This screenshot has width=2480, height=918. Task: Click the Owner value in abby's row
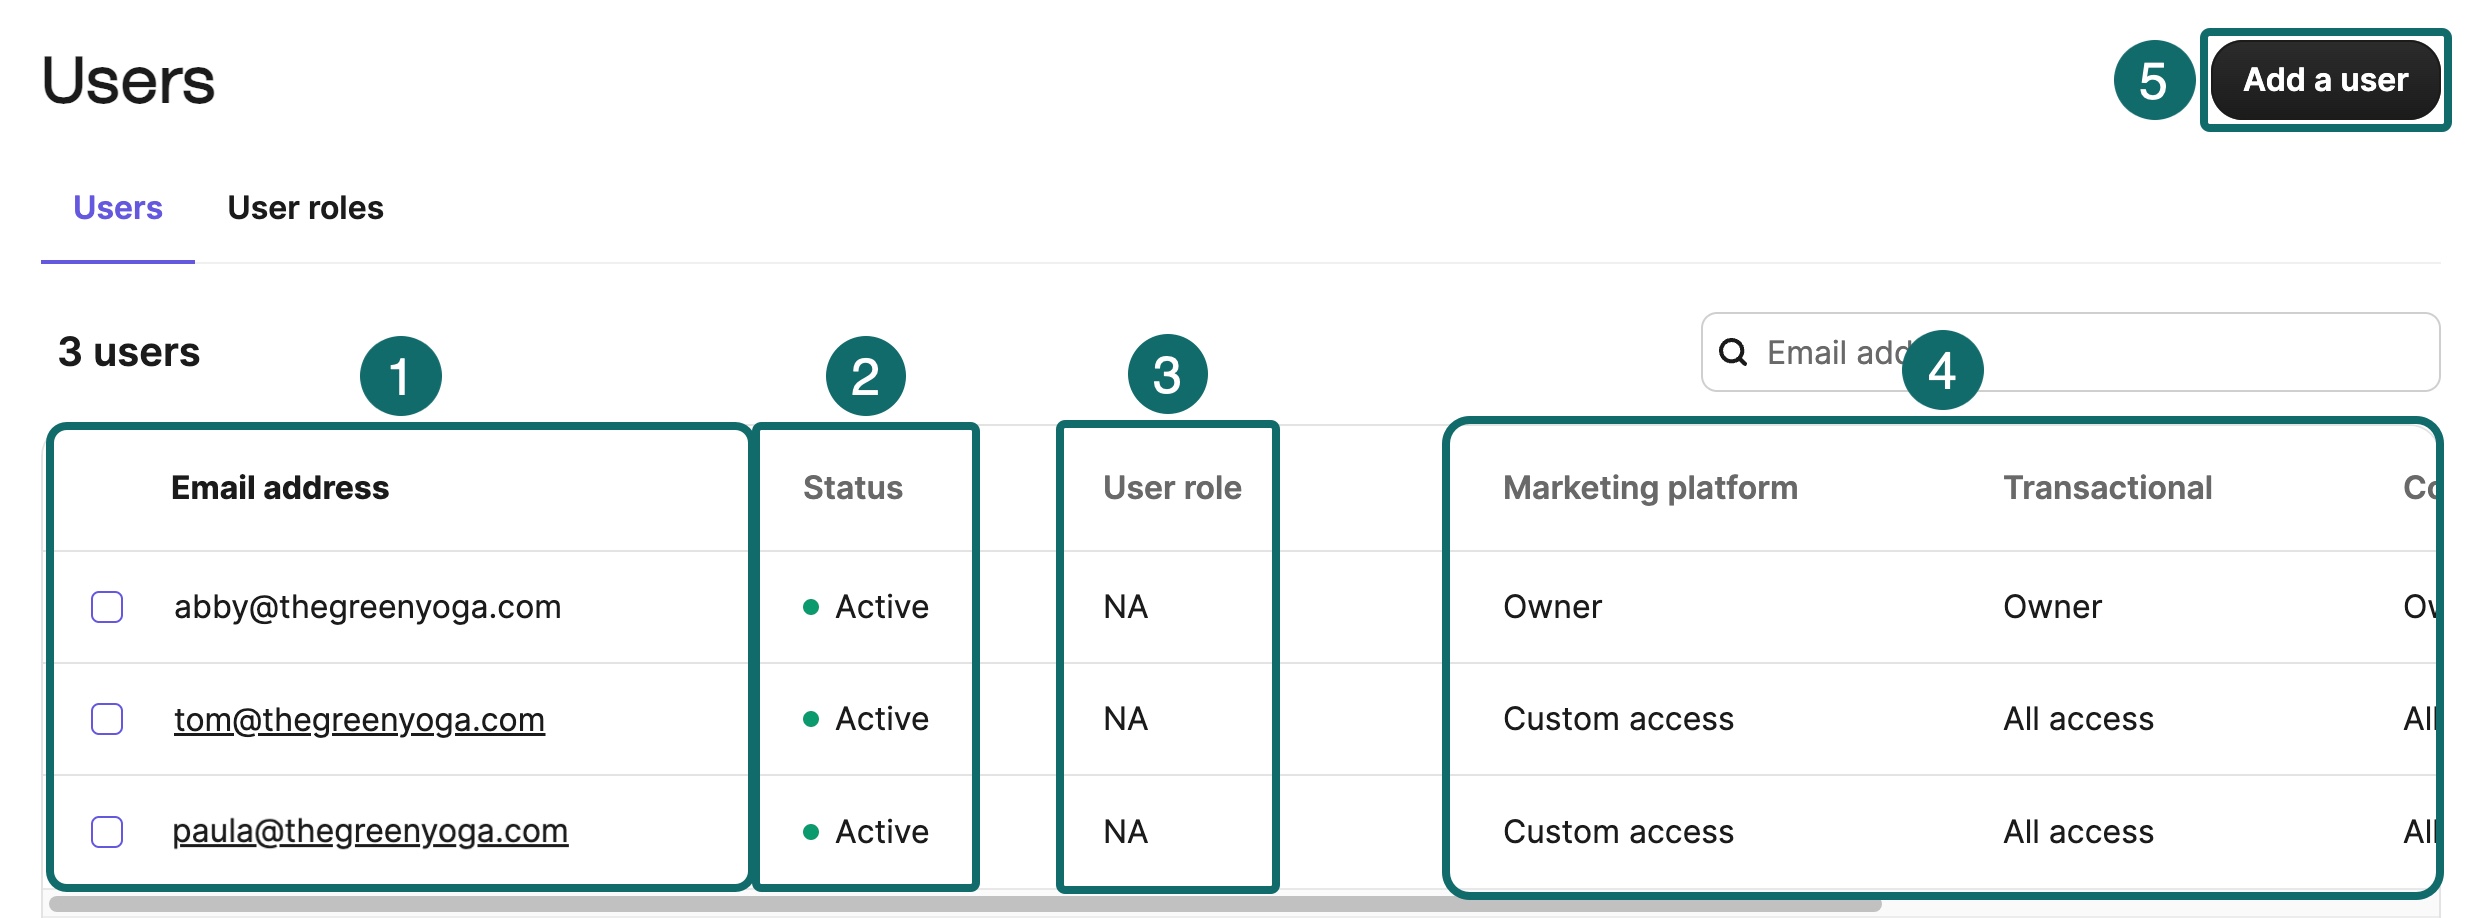tap(1552, 606)
